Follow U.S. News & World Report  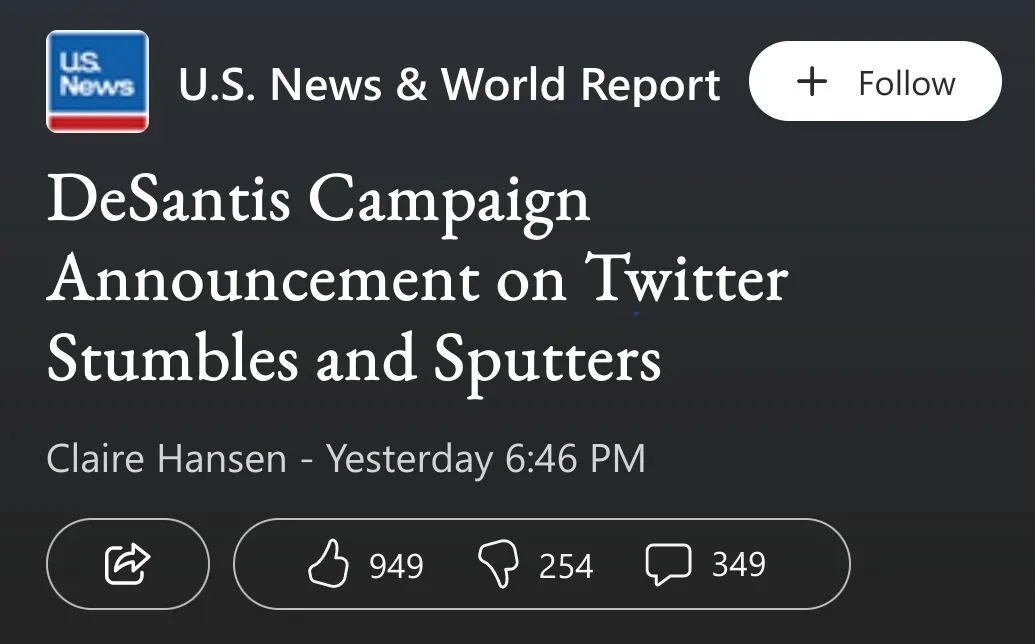pyautogui.click(x=874, y=82)
